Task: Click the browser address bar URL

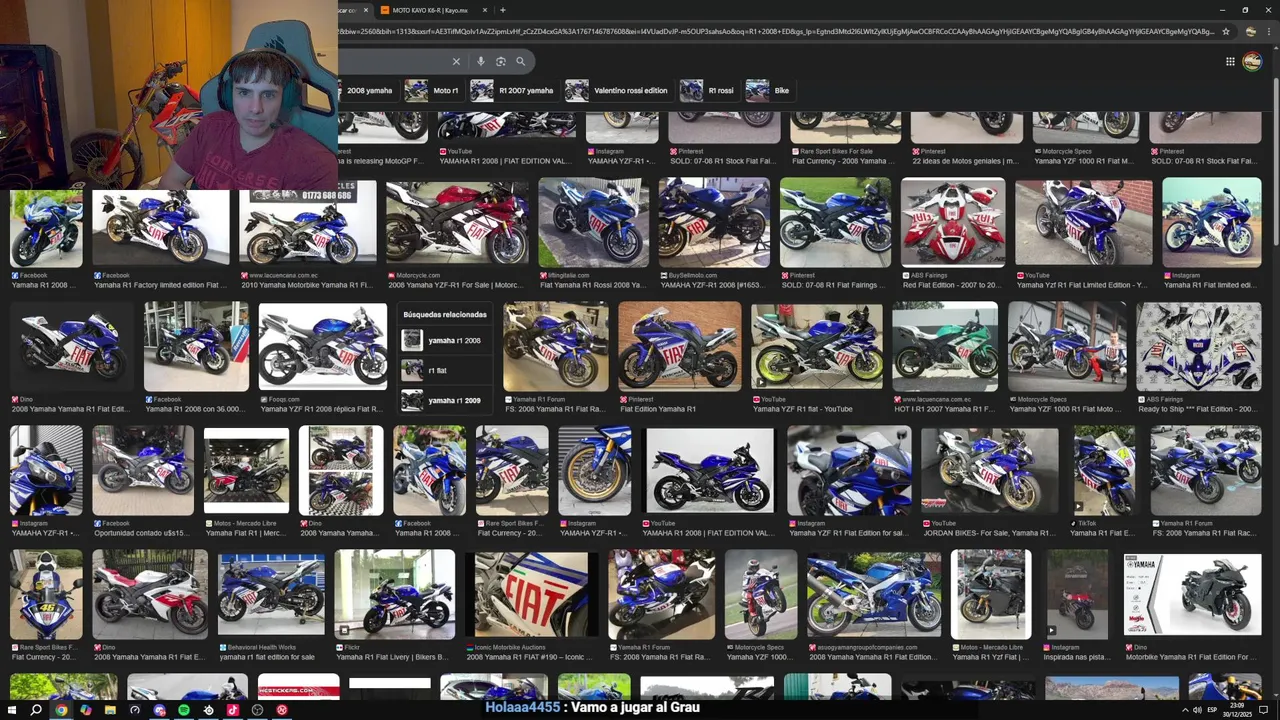Action: pyautogui.click(x=776, y=31)
